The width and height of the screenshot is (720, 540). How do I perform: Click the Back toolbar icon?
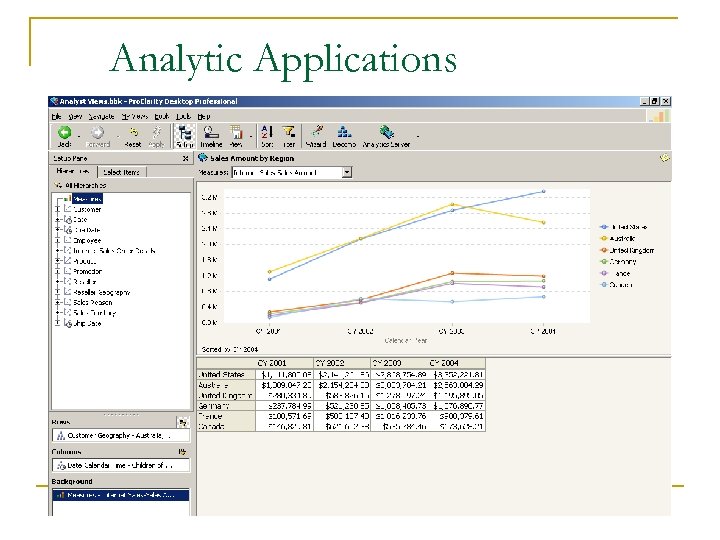pos(64,133)
